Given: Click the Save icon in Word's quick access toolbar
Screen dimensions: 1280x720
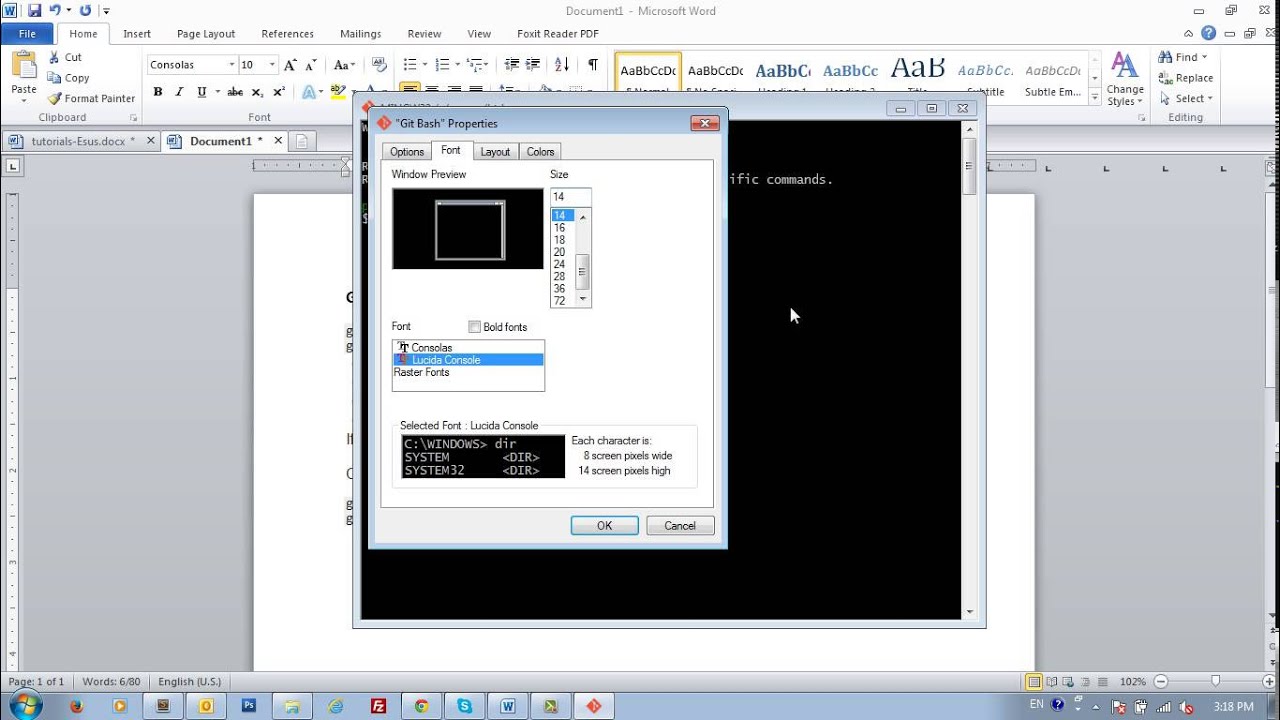Looking at the screenshot, I should tap(34, 10).
